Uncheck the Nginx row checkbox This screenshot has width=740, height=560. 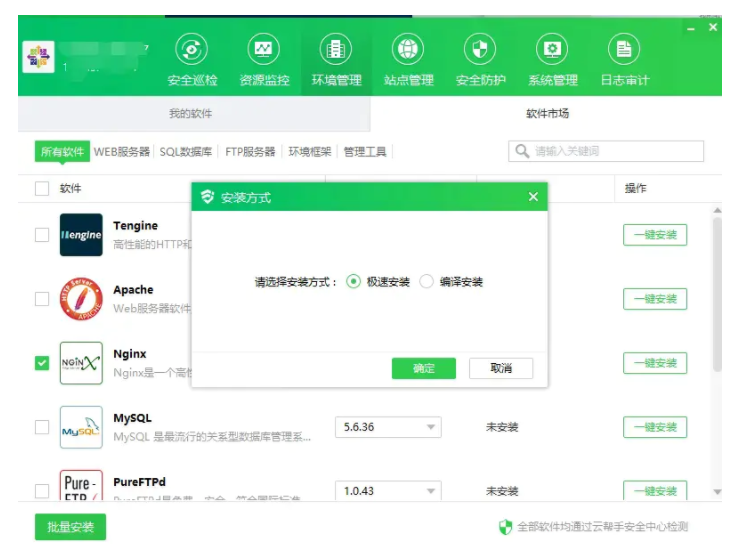[42, 363]
